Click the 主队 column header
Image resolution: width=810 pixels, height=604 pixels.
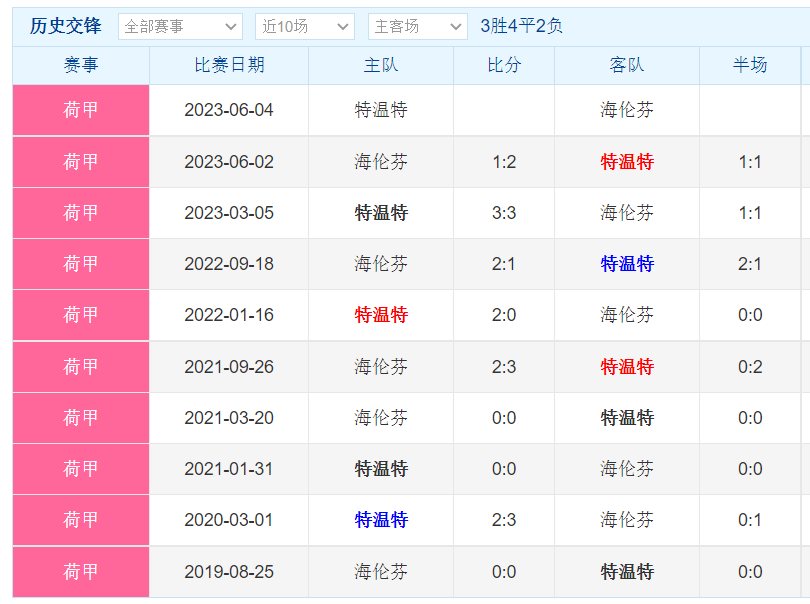381,65
